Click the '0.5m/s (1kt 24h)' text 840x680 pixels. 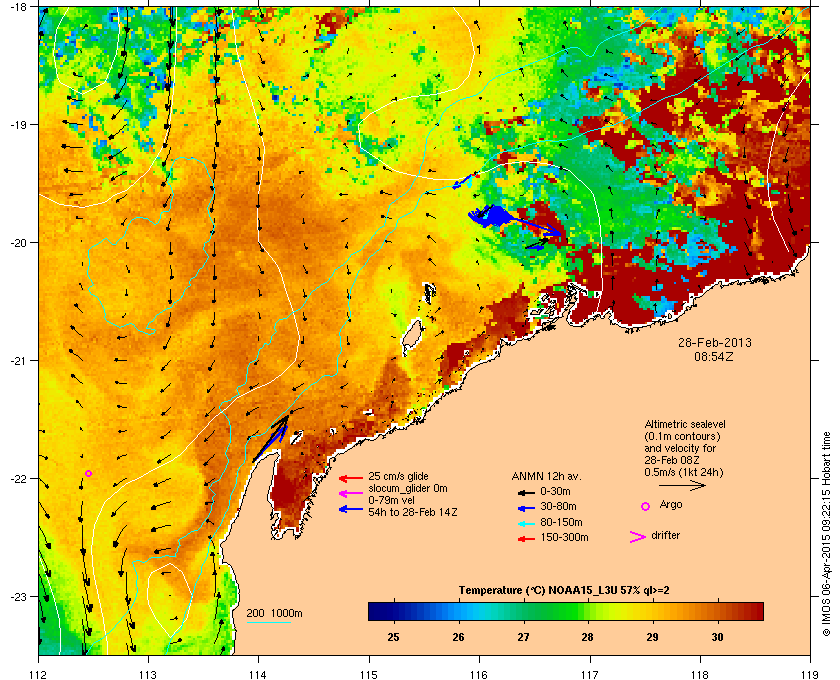tap(684, 472)
